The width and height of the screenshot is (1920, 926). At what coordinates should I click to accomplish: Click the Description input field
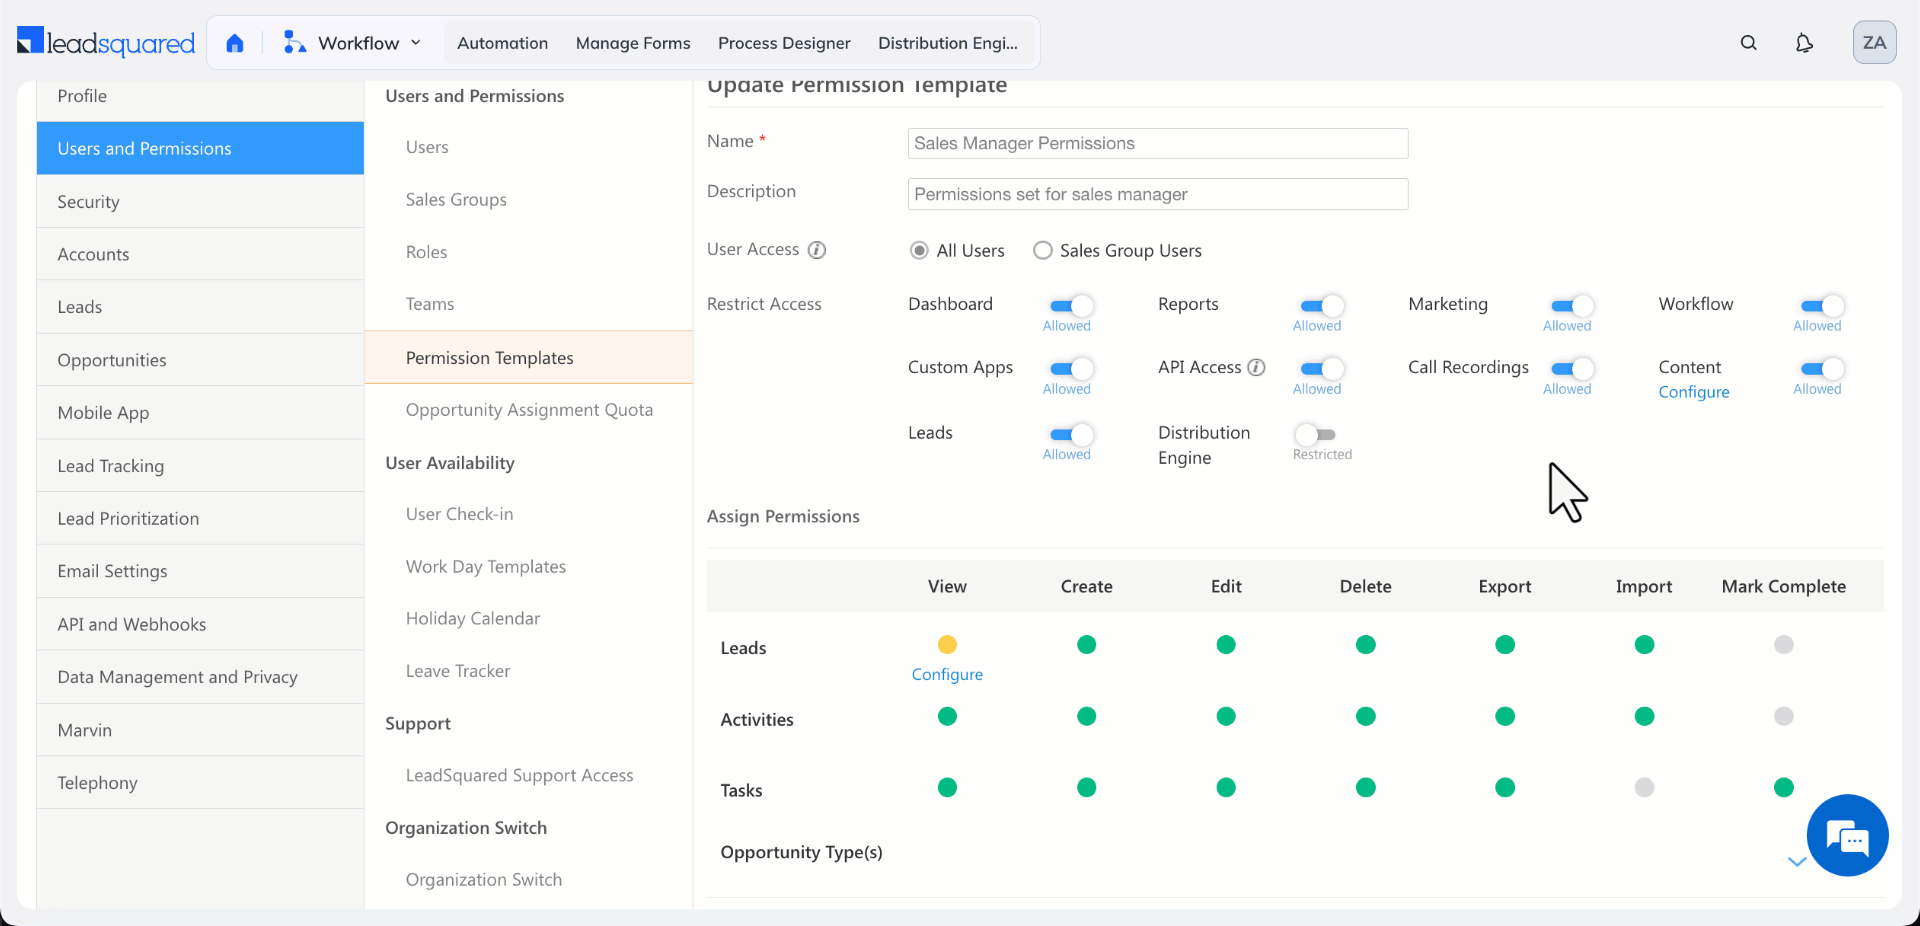click(x=1158, y=194)
